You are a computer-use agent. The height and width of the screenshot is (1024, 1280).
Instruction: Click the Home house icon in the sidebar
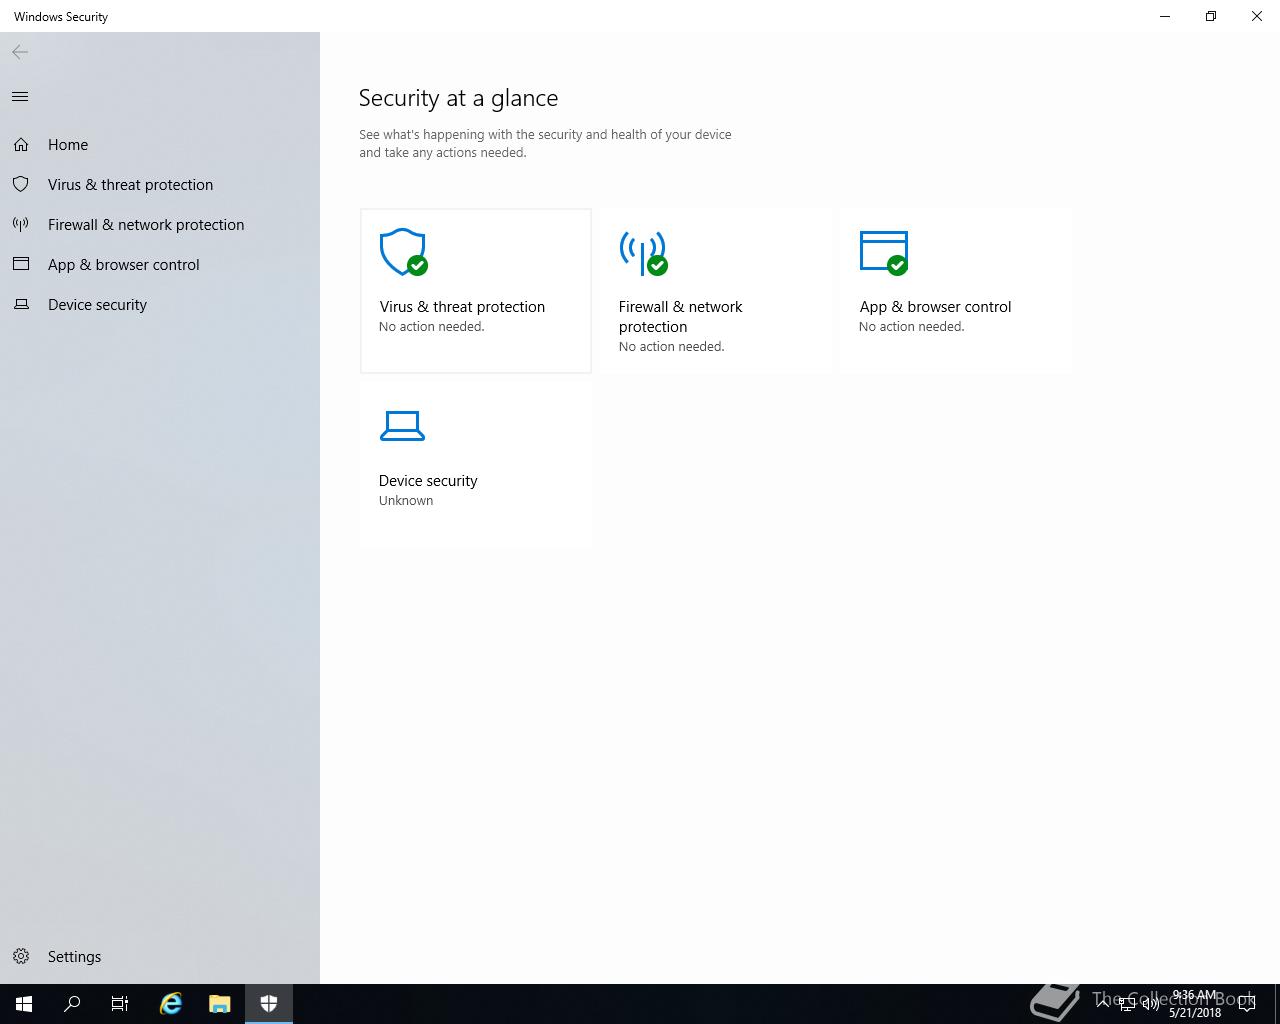point(21,145)
